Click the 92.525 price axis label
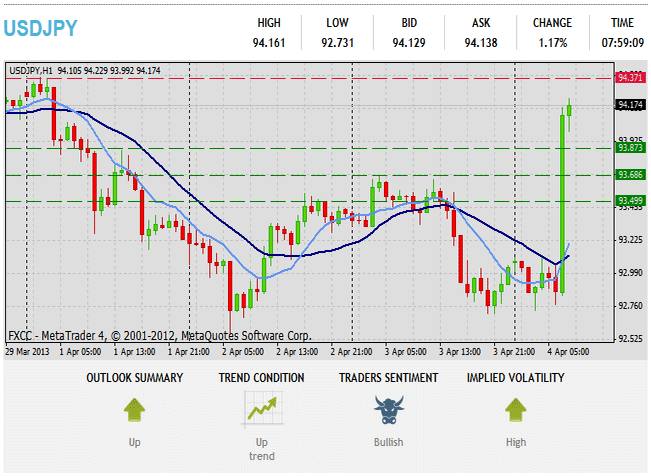Image resolution: width=651 pixels, height=476 pixels. point(631,339)
